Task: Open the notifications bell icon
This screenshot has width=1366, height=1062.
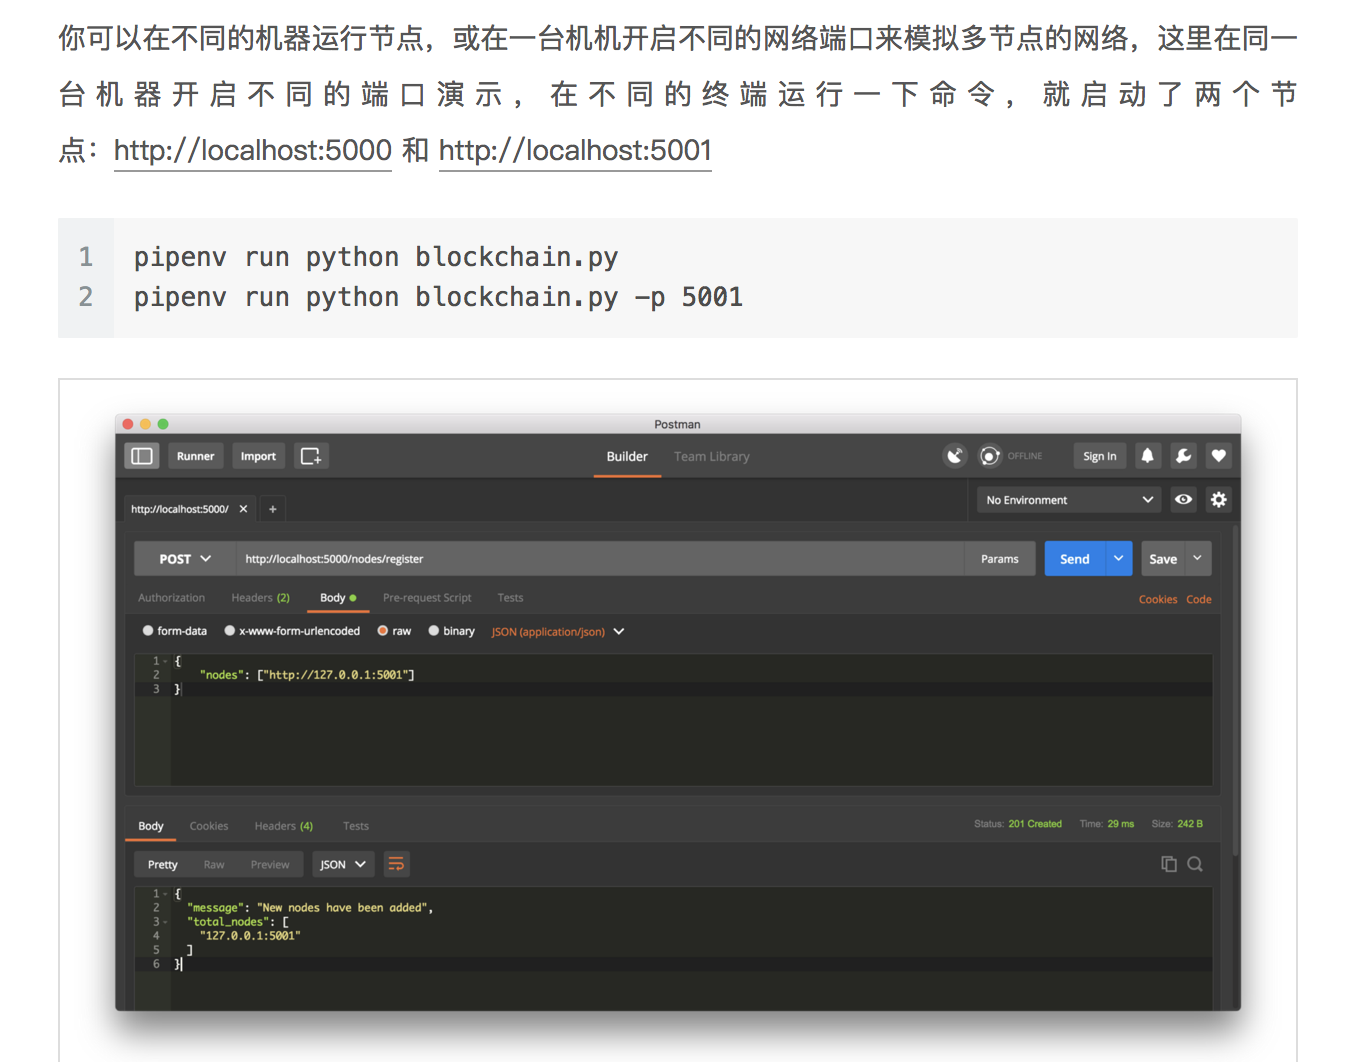Action: pos(1147,456)
